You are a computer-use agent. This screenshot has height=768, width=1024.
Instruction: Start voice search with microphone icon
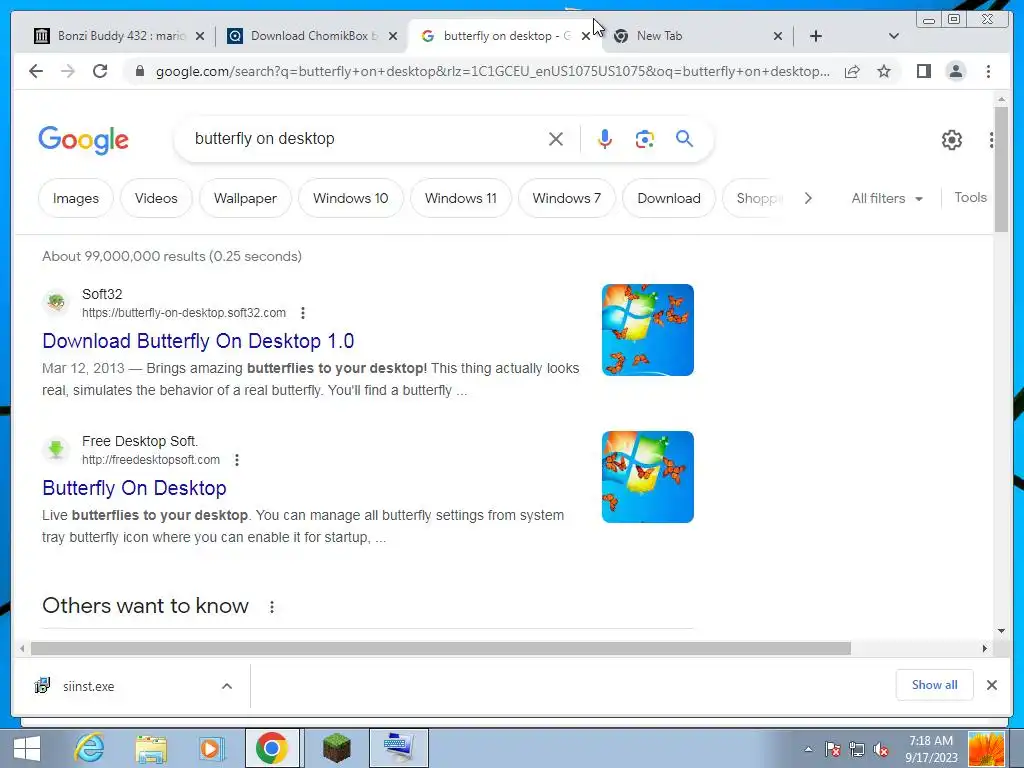[x=605, y=138]
